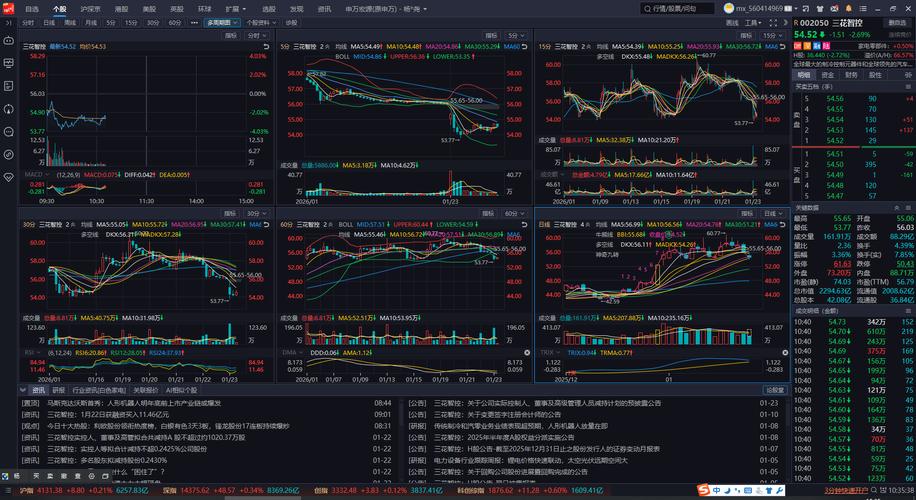Screen dimensions: 916x500
Task: Switch to the 沪深京 tab
Action: tap(90, 8)
